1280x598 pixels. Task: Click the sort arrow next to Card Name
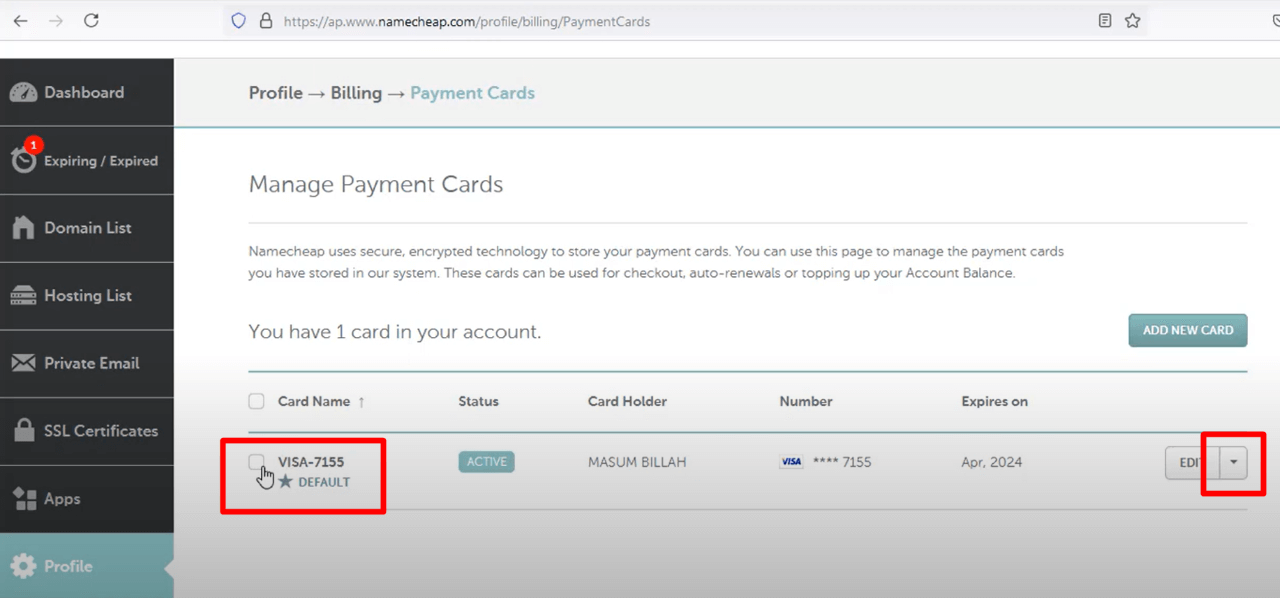click(x=361, y=402)
